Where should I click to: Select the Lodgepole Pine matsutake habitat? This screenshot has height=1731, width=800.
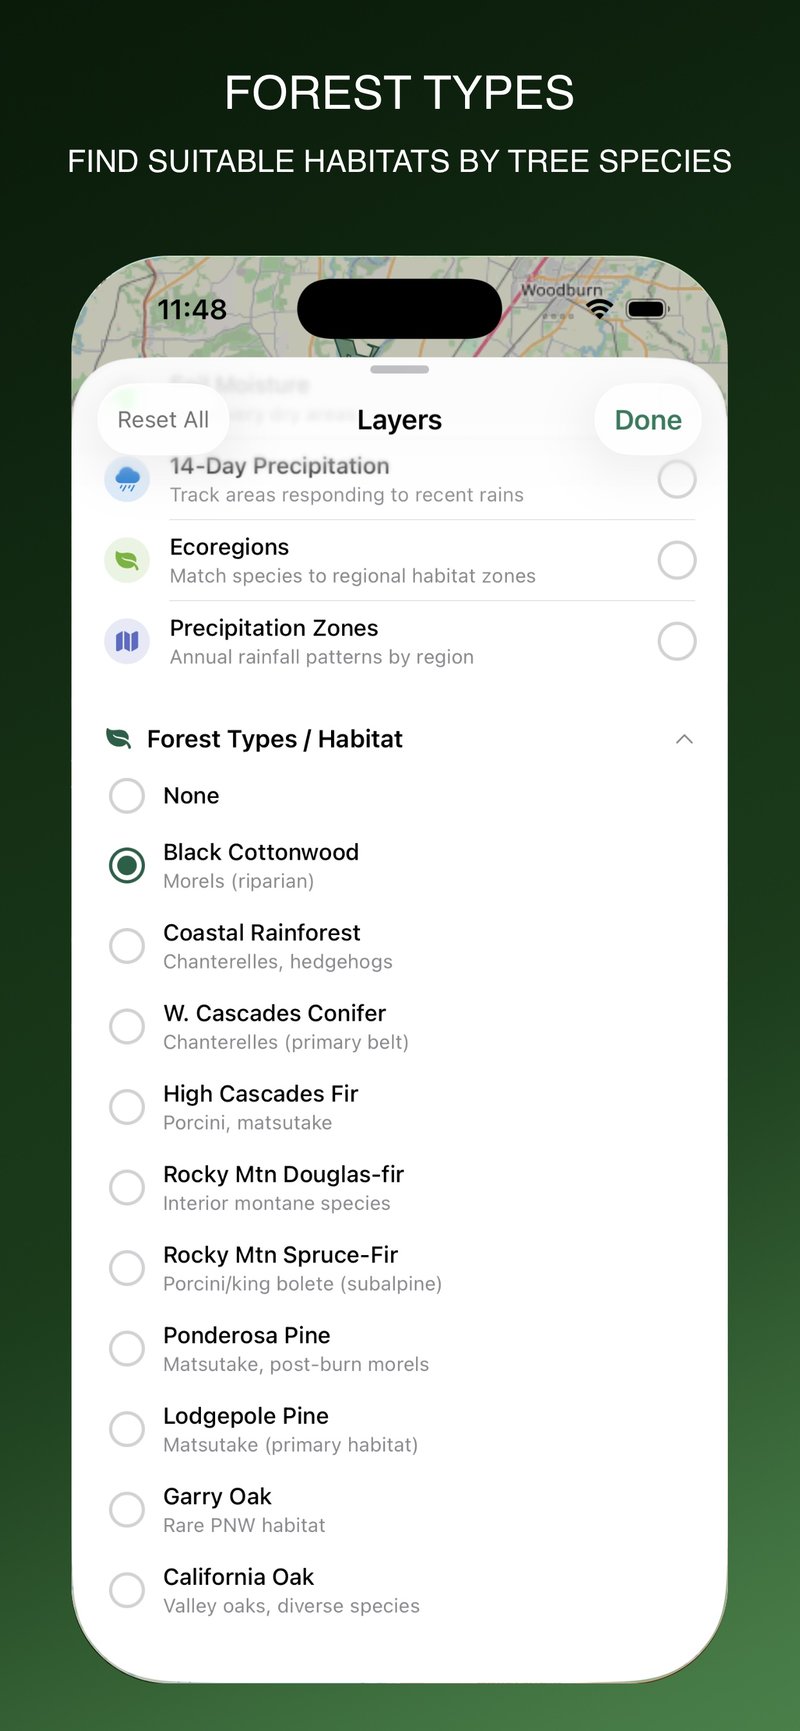(127, 1429)
